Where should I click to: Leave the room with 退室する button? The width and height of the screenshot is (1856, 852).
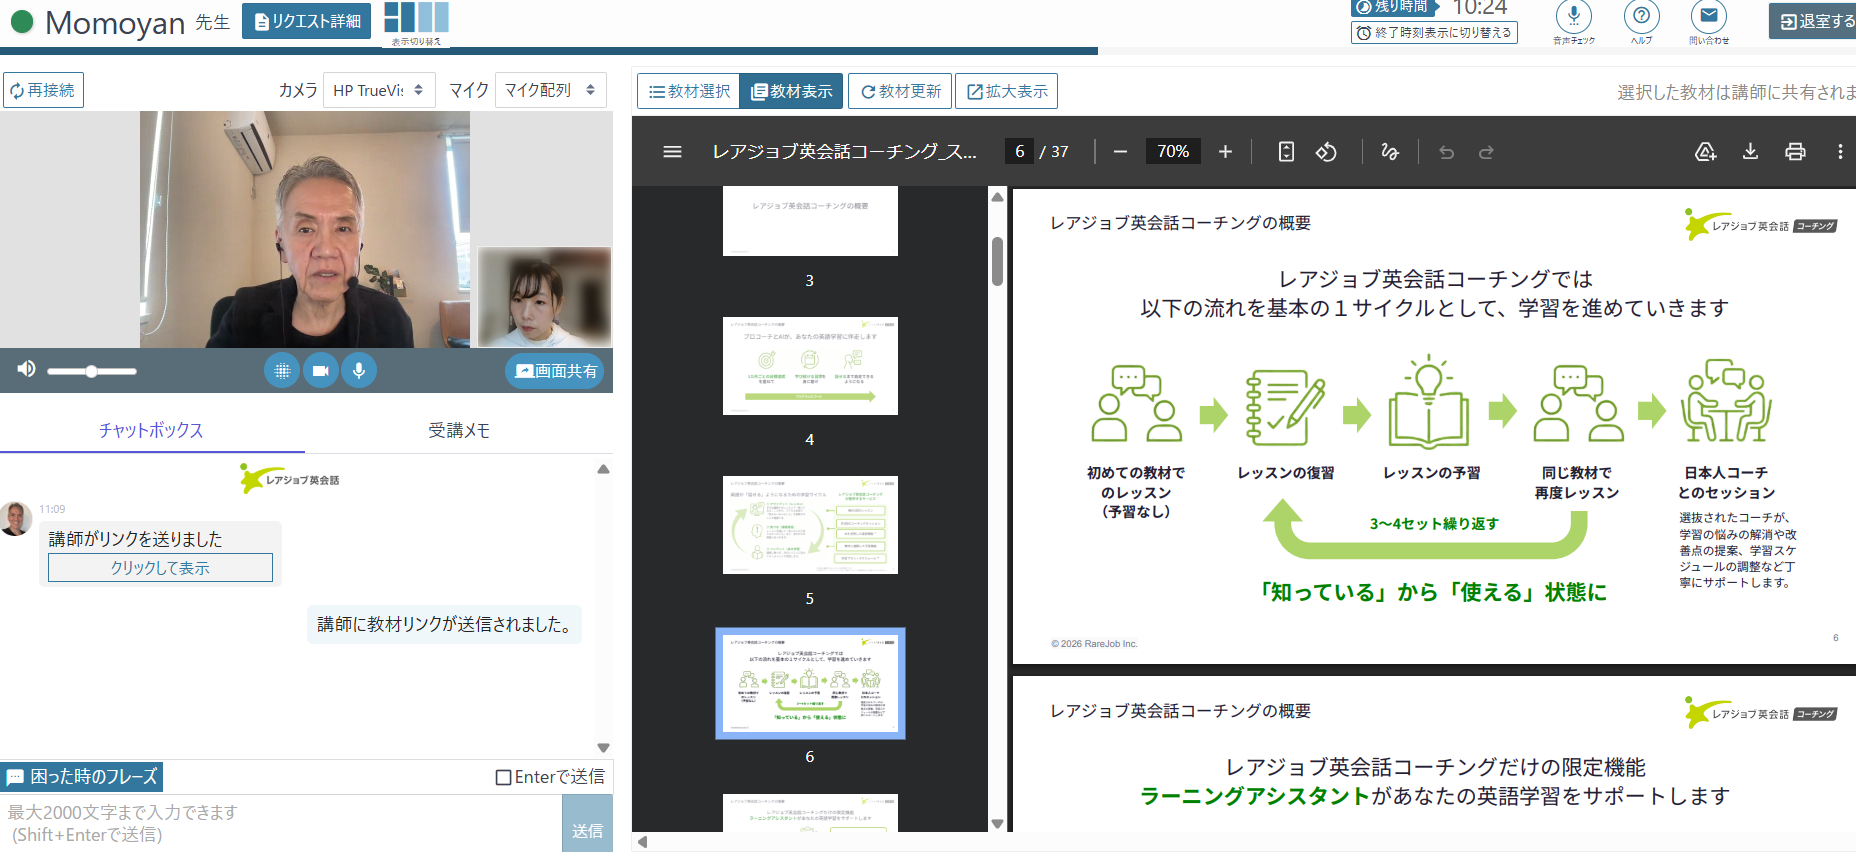click(1815, 21)
